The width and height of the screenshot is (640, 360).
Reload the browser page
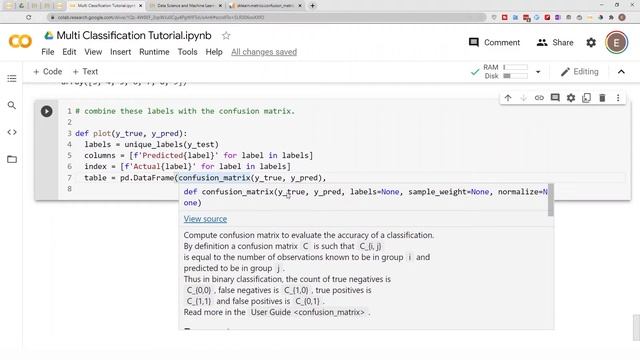pyautogui.click(x=29, y=17)
